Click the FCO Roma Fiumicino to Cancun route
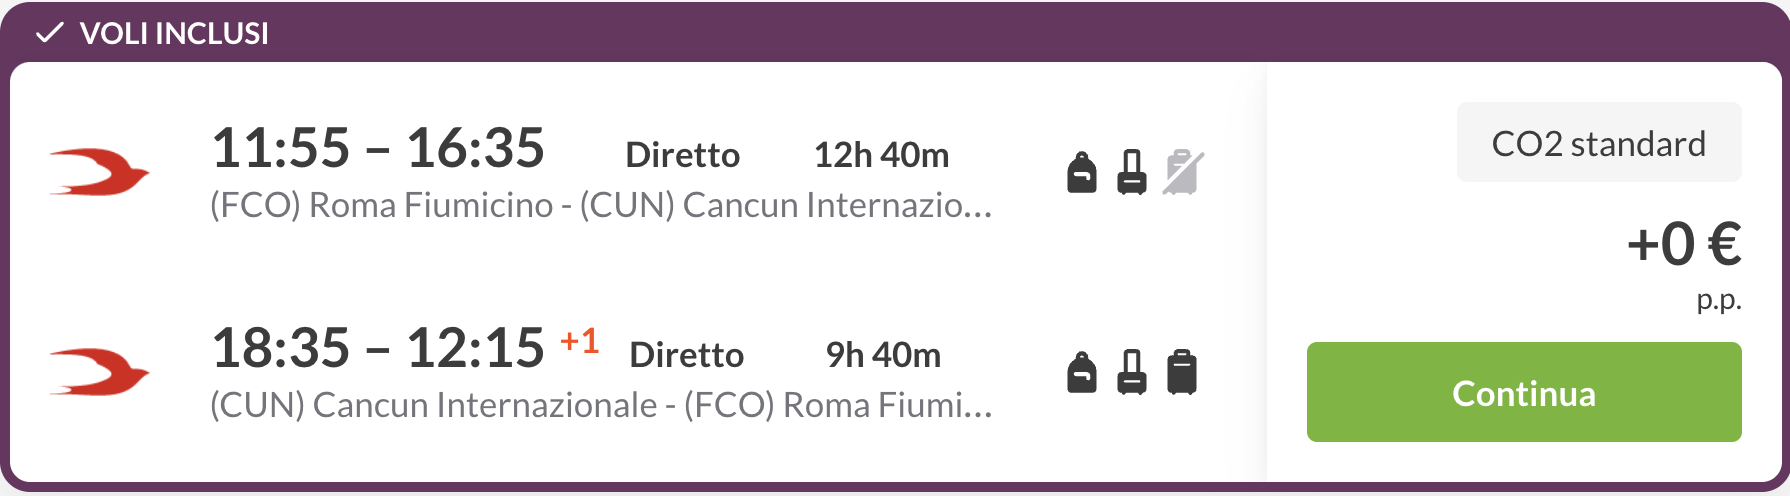This screenshot has height=496, width=1790. [x=601, y=205]
